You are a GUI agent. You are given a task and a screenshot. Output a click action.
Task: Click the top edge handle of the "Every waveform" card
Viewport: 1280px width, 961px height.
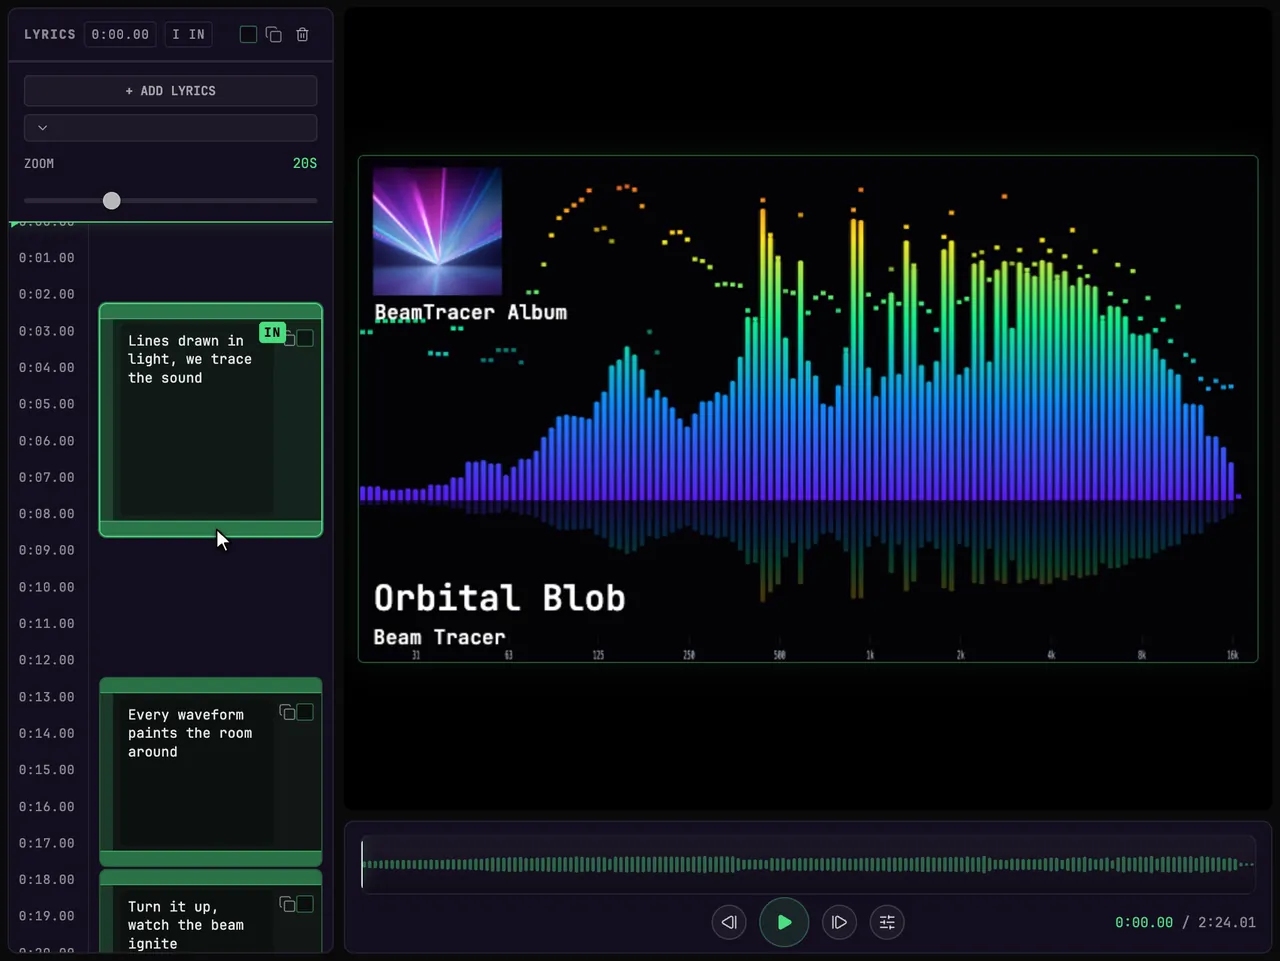click(x=211, y=685)
